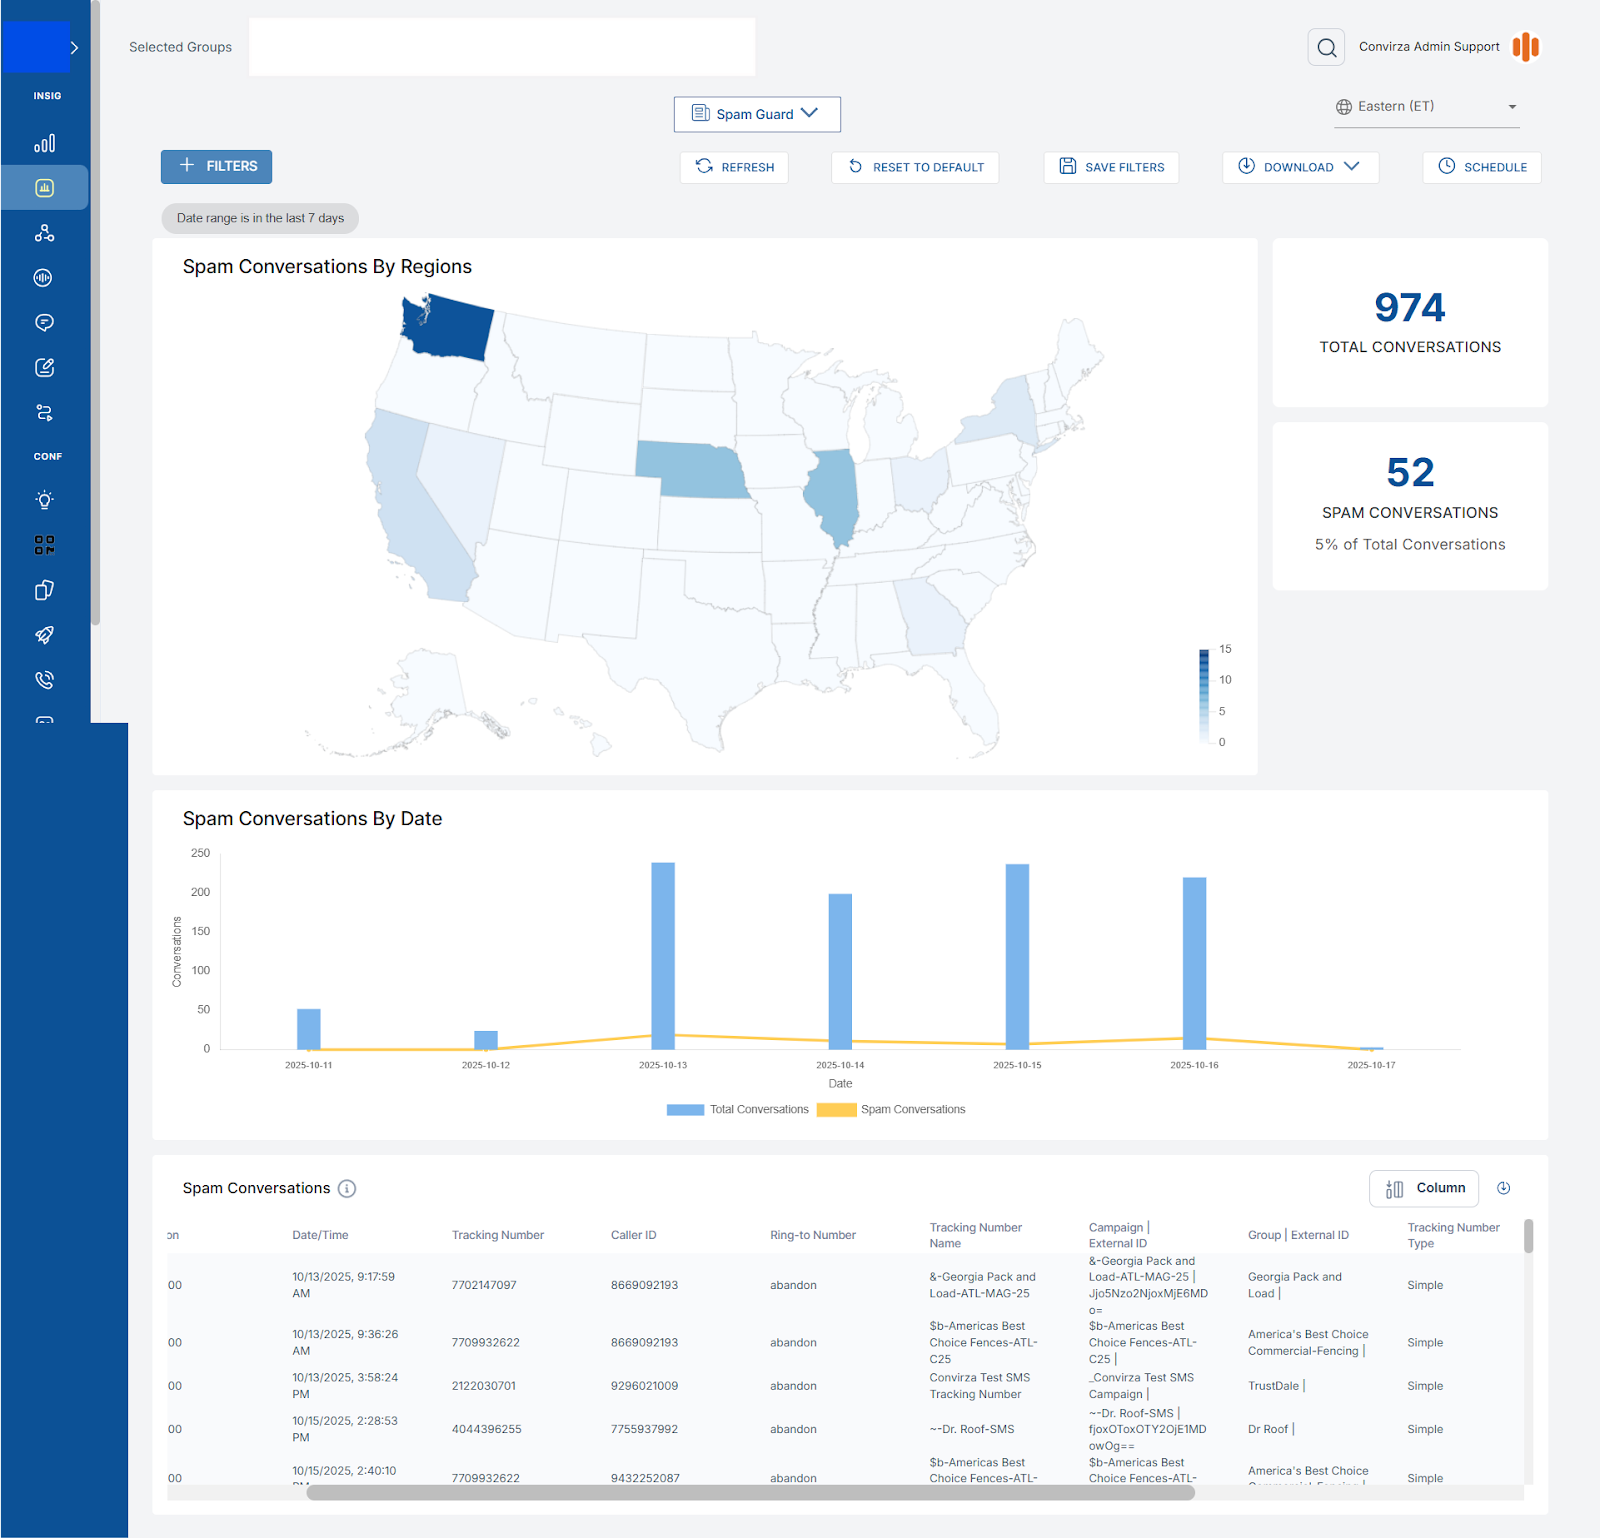Open the bar chart analytics sidebar icon
Image resolution: width=1600 pixels, height=1538 pixels.
tap(44, 143)
